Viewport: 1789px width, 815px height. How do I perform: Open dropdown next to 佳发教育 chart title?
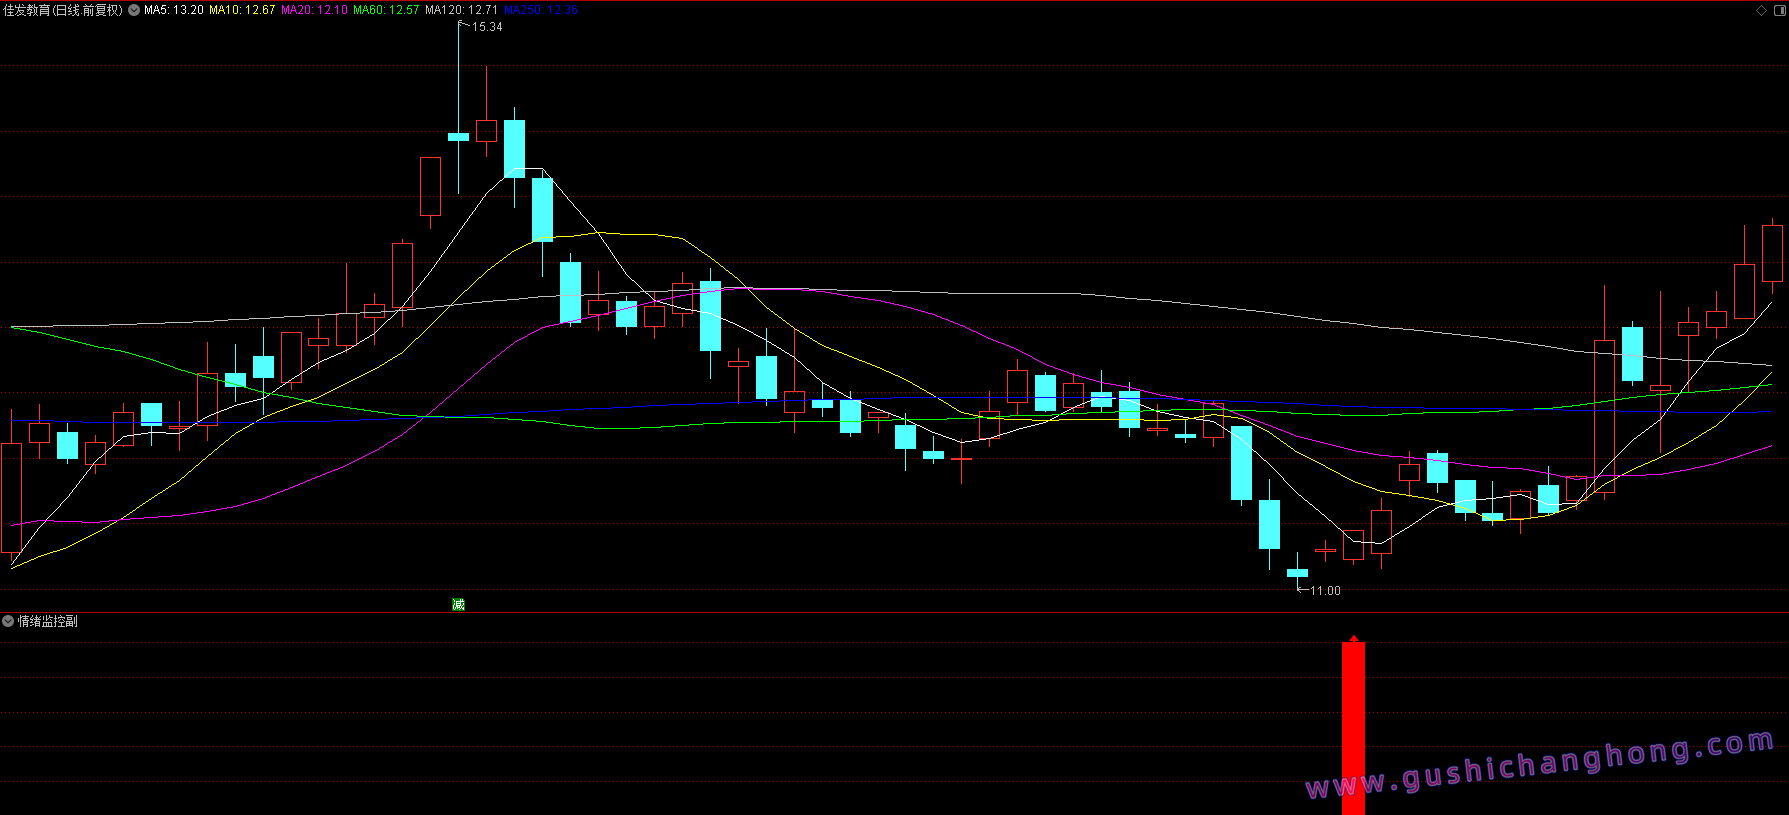pos(134,10)
